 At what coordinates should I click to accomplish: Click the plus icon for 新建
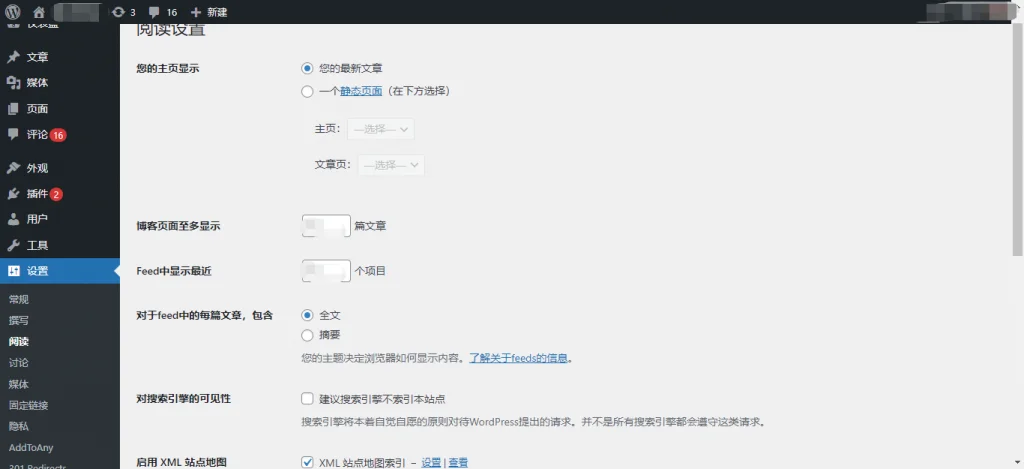196,12
